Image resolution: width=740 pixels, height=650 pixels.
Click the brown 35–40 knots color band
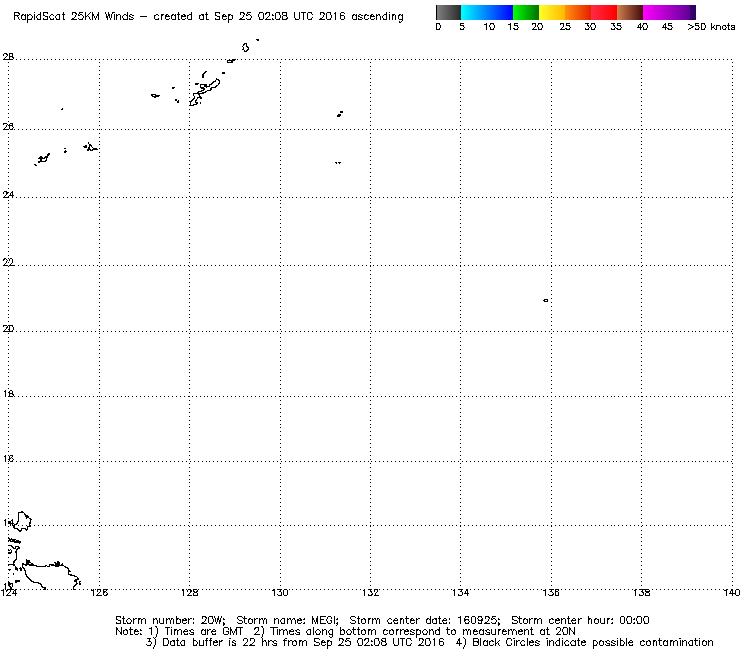(x=630, y=12)
